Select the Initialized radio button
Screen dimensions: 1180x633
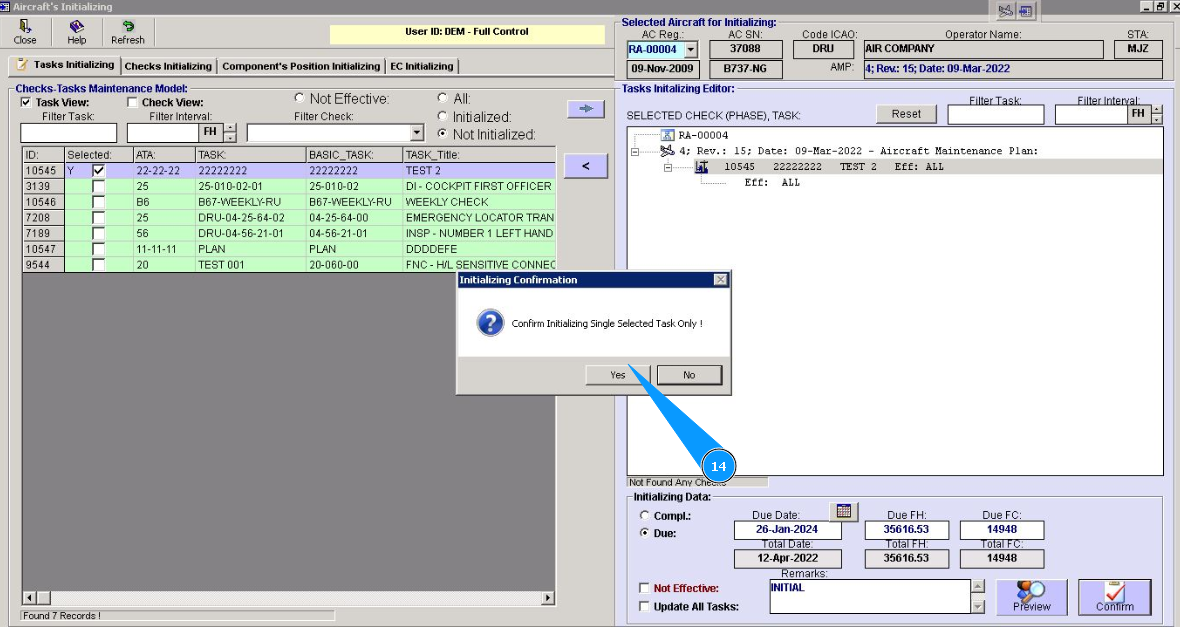coord(442,116)
